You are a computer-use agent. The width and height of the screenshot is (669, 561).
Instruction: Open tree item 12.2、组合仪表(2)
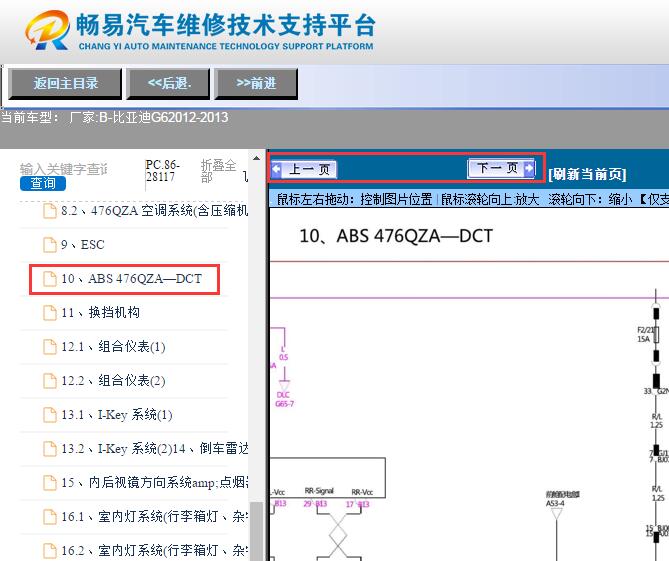coord(113,381)
